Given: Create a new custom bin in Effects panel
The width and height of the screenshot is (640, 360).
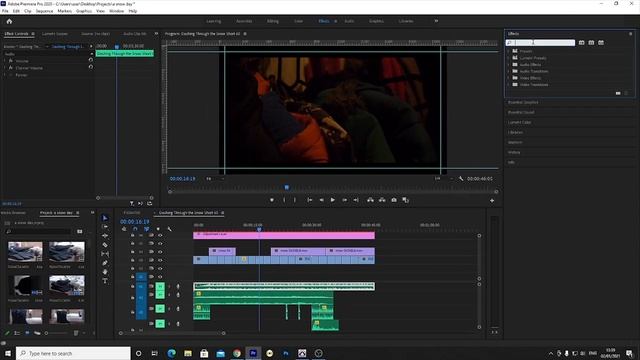Looking at the screenshot, I should (x=618, y=93).
